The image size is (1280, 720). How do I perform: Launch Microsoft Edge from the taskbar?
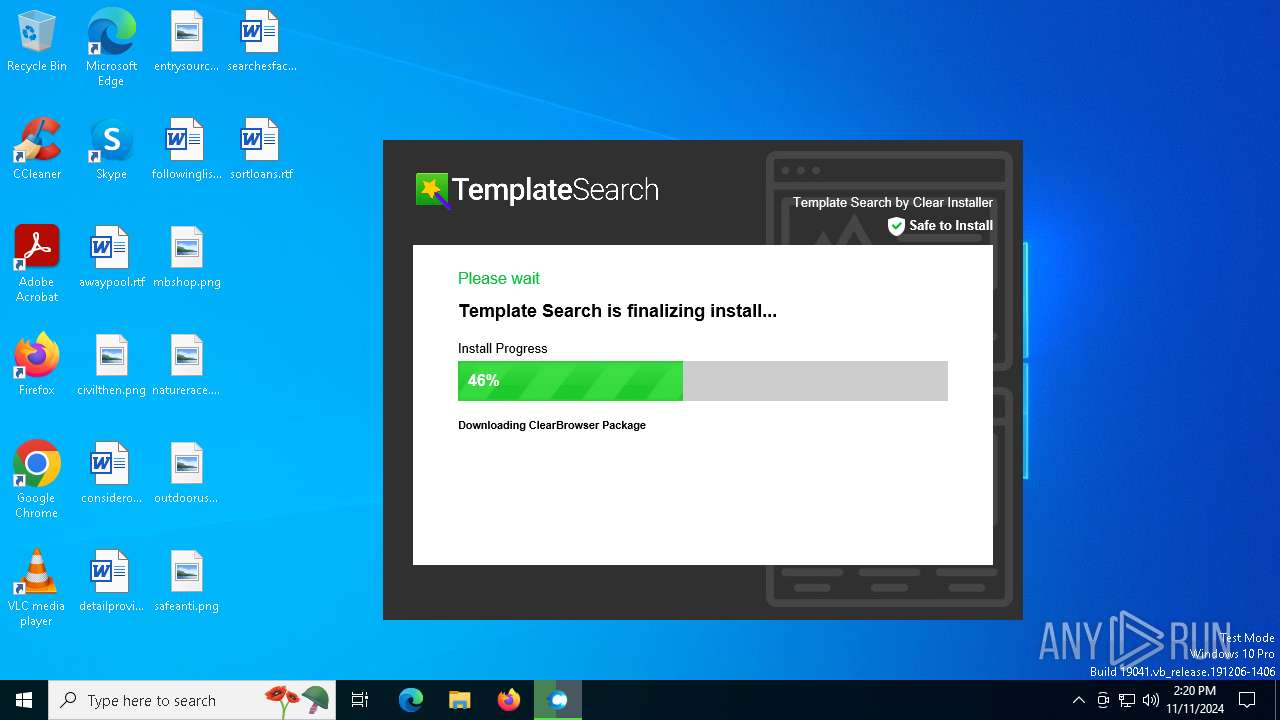pyautogui.click(x=411, y=700)
